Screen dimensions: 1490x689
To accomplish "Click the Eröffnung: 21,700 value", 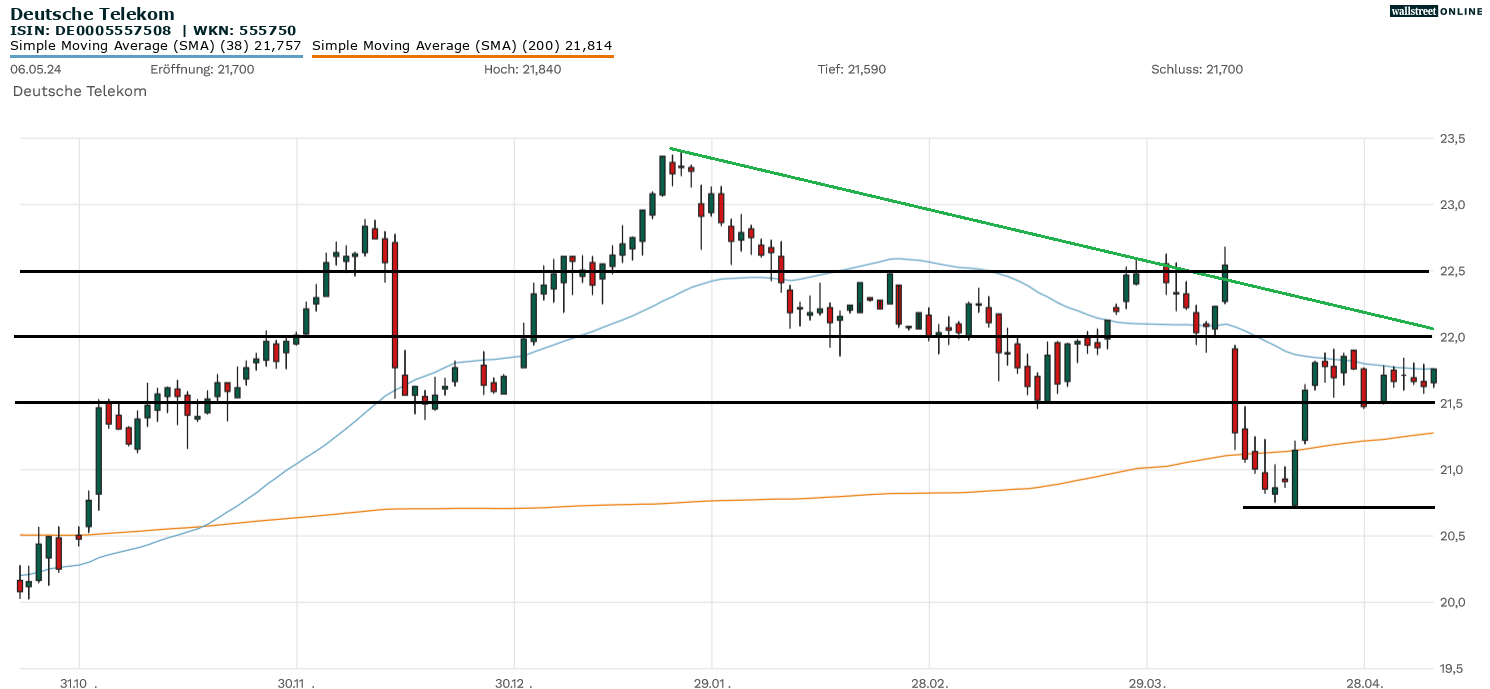I will 202,69.
